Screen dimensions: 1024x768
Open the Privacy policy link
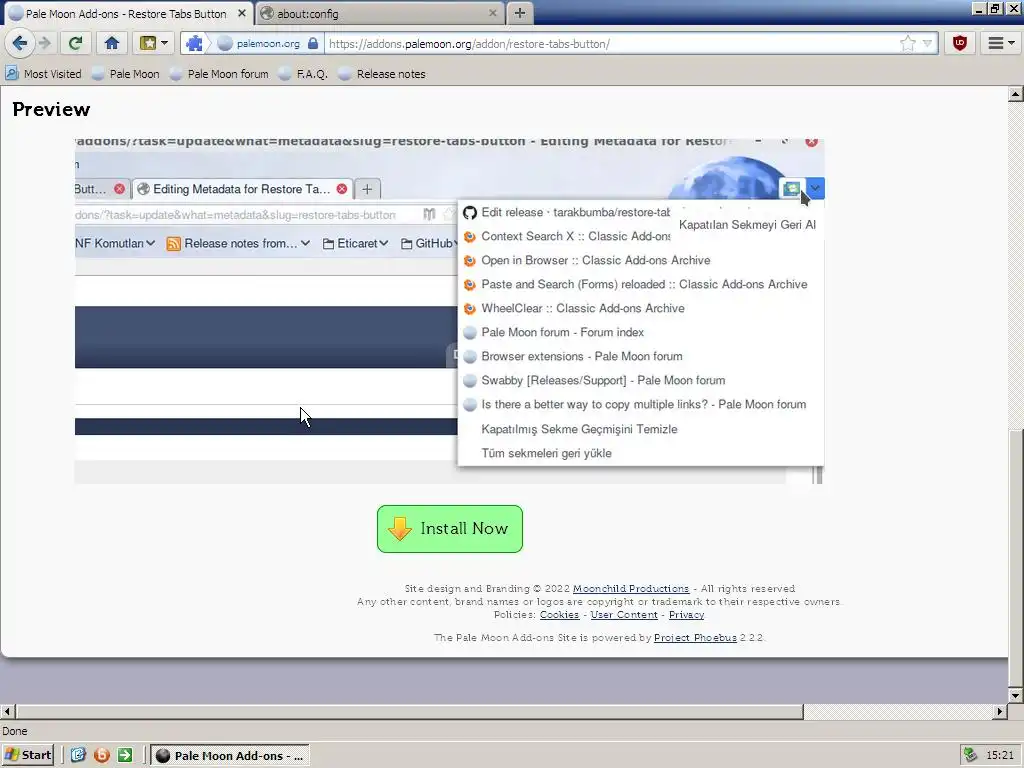[x=686, y=615]
